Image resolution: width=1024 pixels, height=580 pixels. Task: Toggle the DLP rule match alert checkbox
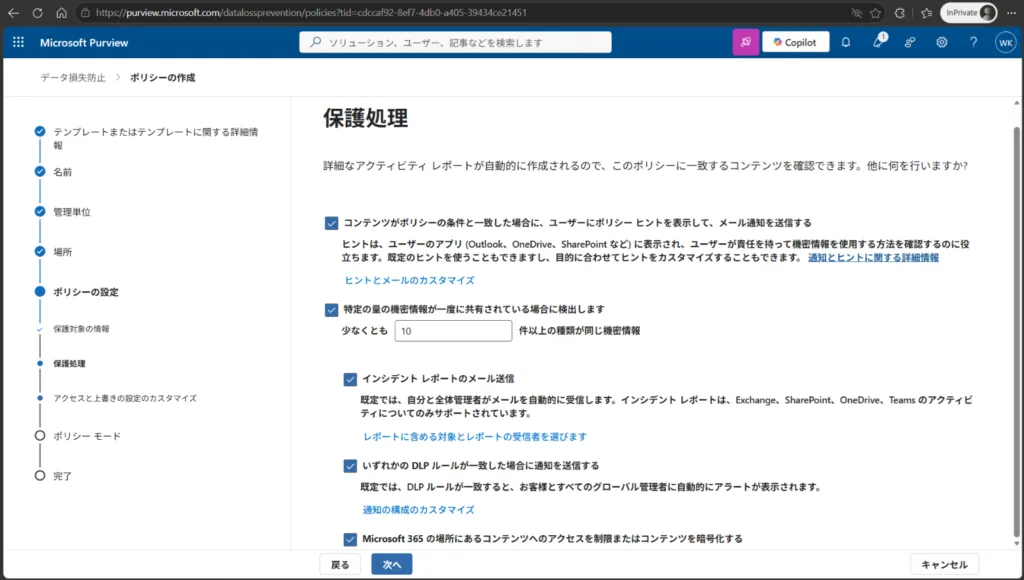coord(350,466)
